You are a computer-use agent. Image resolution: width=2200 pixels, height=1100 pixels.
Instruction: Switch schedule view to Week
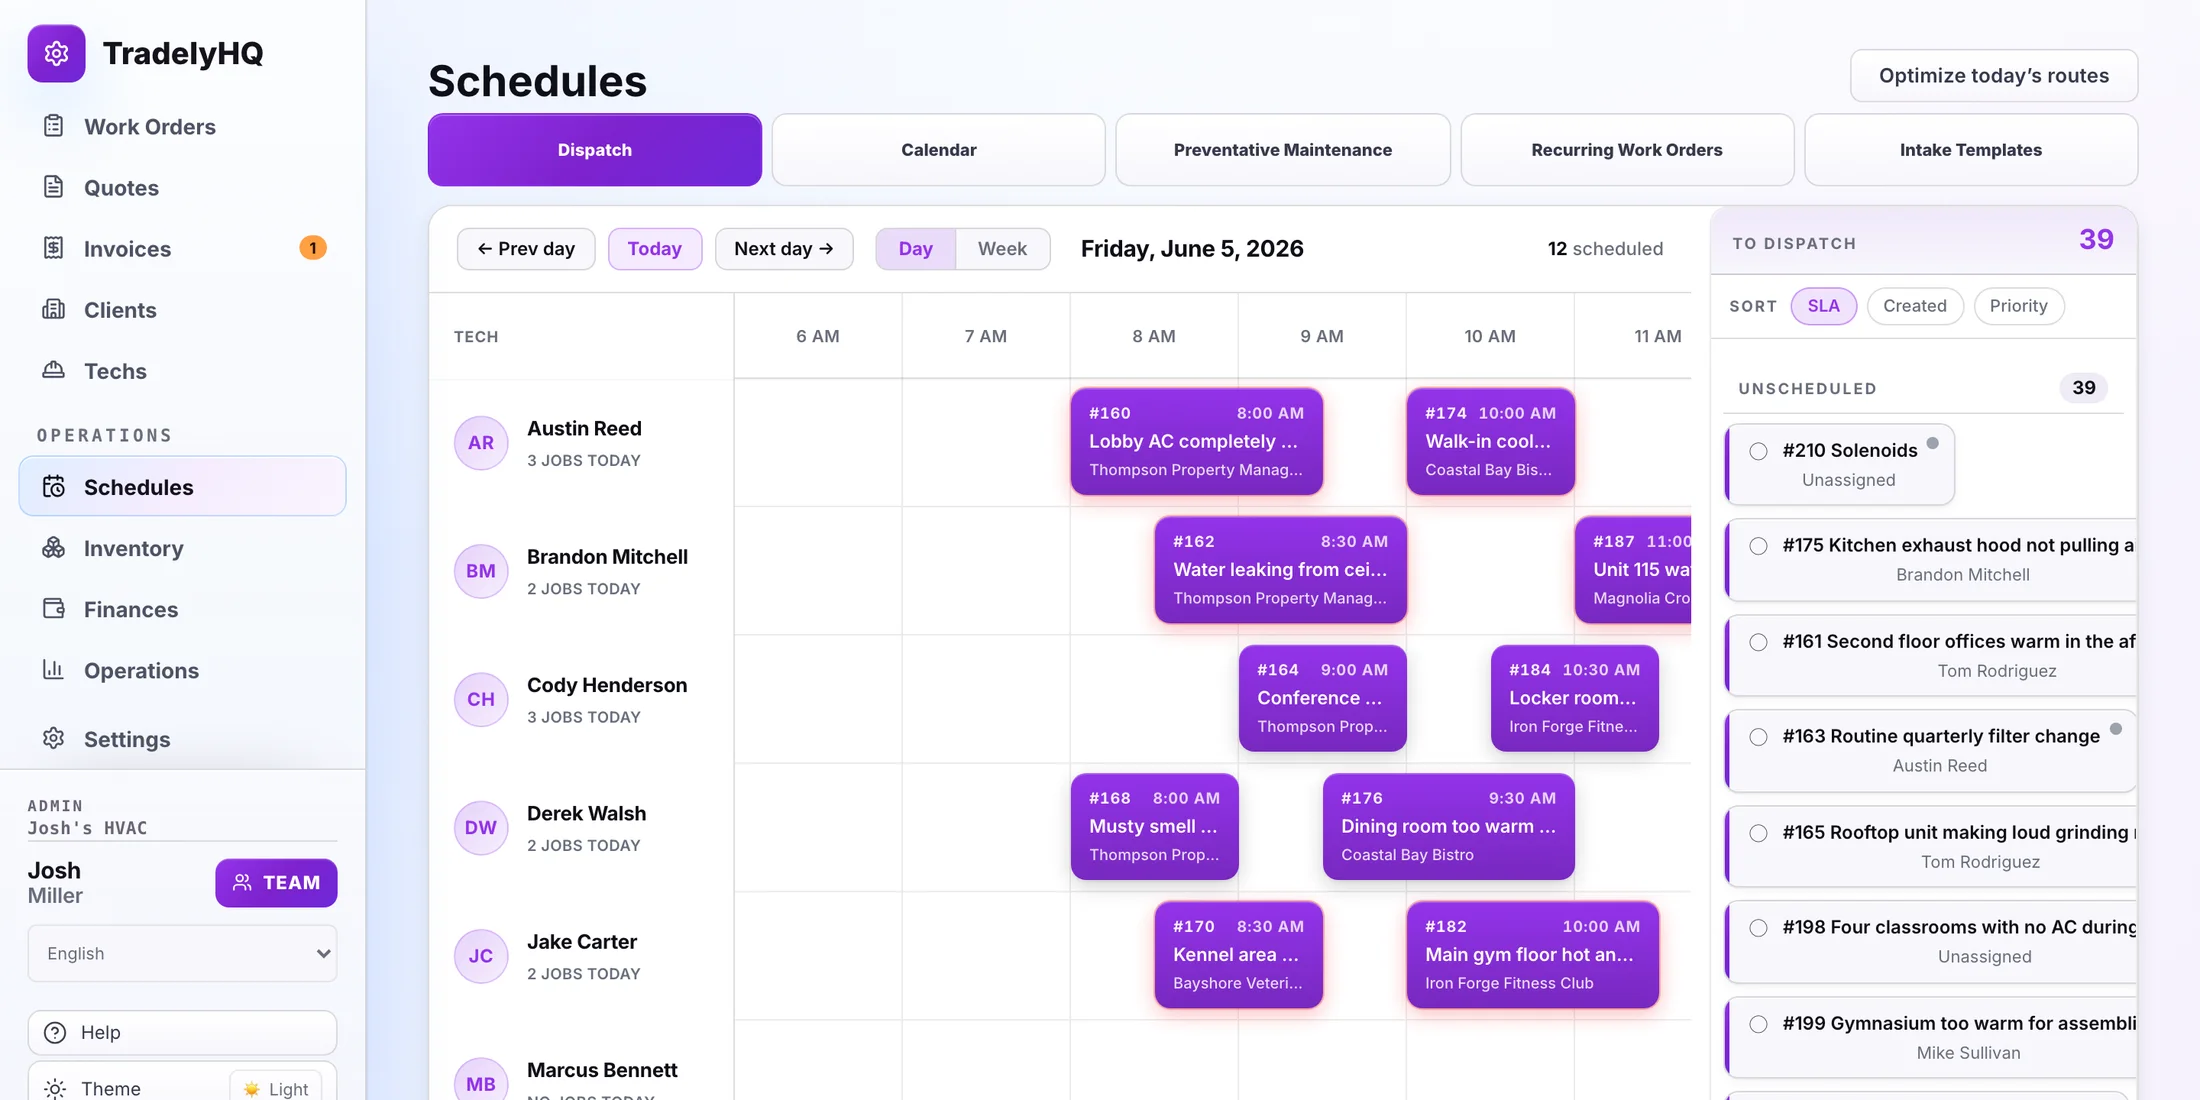pos(1002,248)
